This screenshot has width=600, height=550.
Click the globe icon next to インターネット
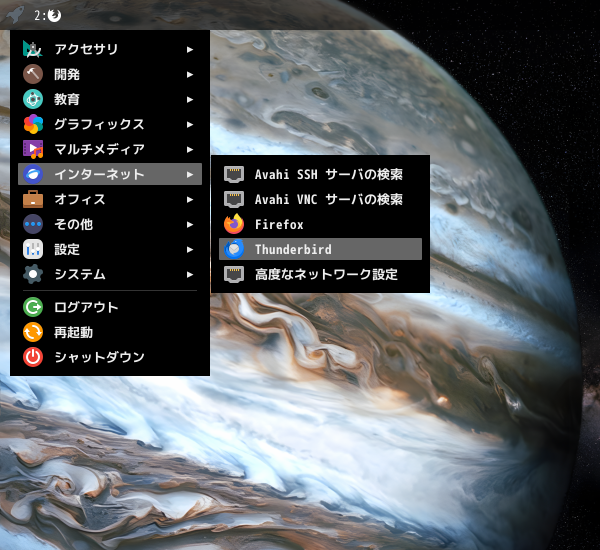pyautogui.click(x=33, y=174)
